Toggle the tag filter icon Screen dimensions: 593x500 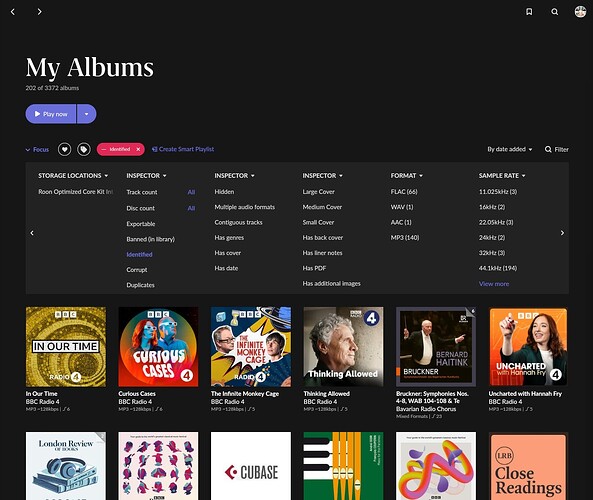(x=84, y=149)
